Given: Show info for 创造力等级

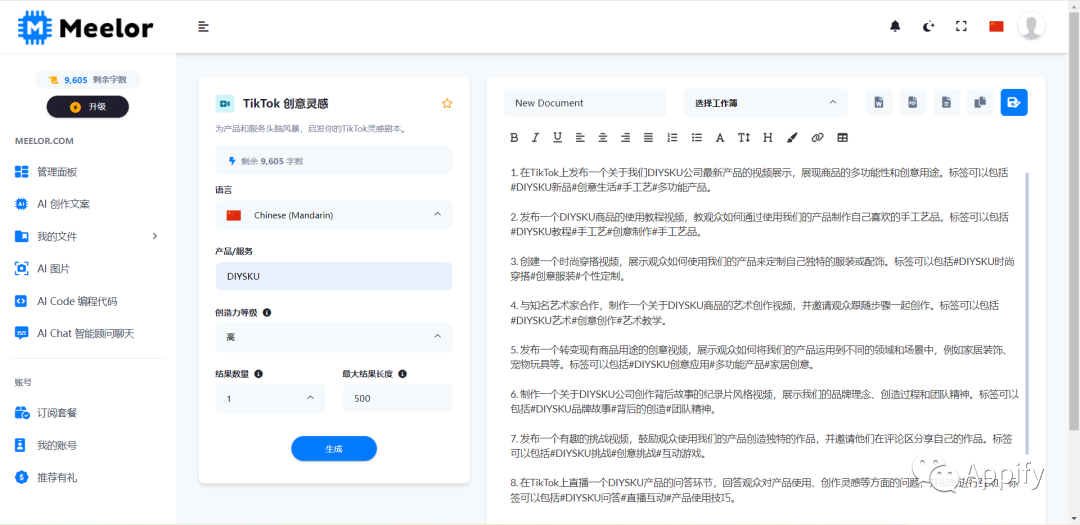Looking at the screenshot, I should pyautogui.click(x=267, y=312).
